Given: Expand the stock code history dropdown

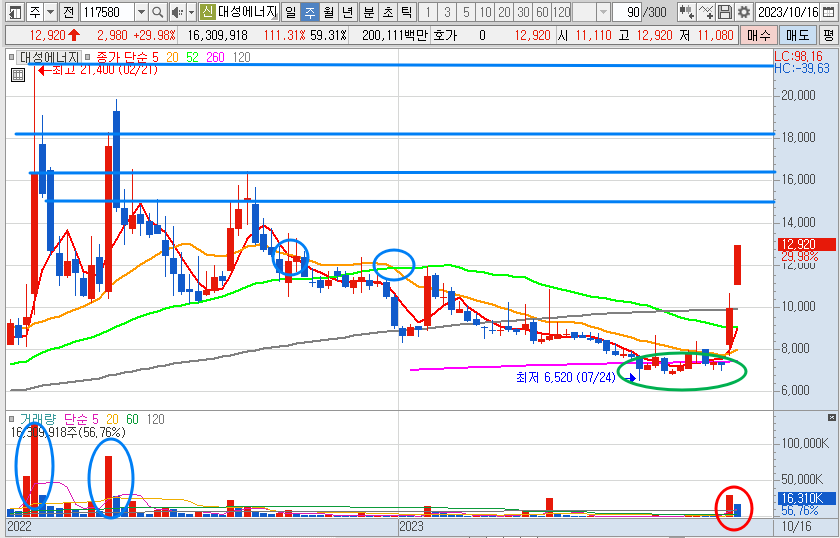Looking at the screenshot, I should click(141, 11).
